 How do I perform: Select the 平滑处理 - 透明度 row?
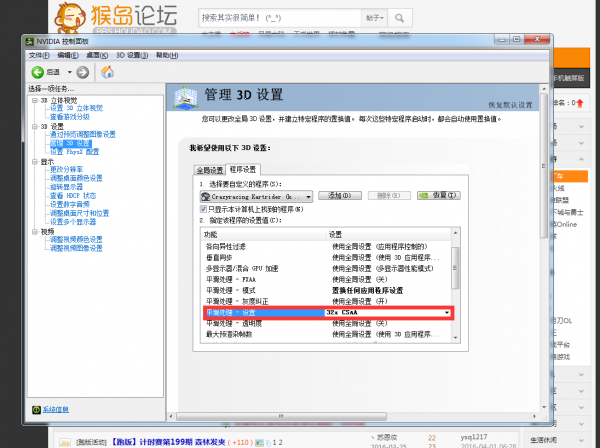tap(326, 324)
